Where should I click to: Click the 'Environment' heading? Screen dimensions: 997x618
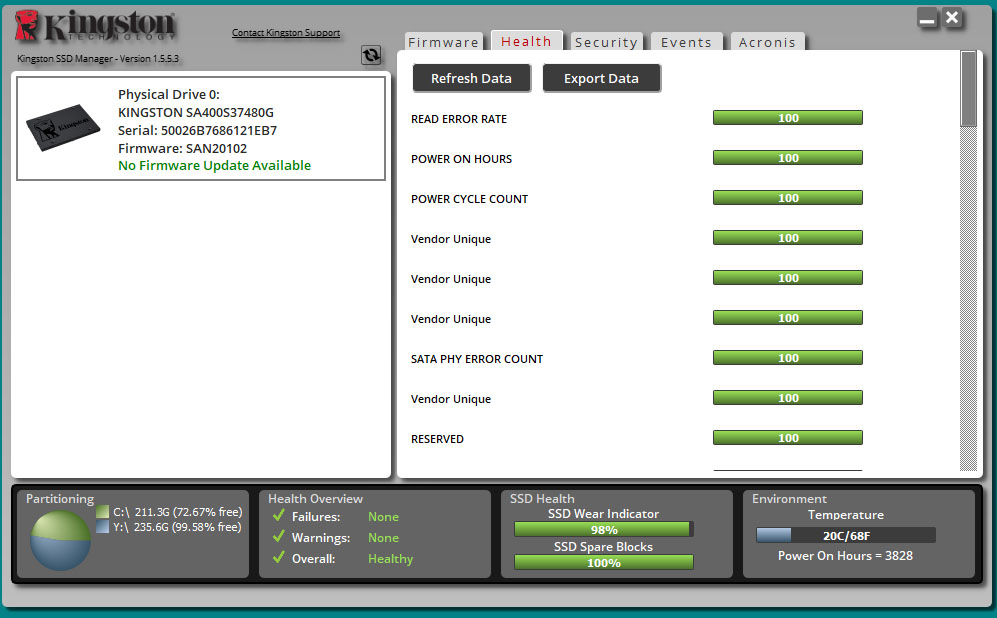pyautogui.click(x=790, y=498)
